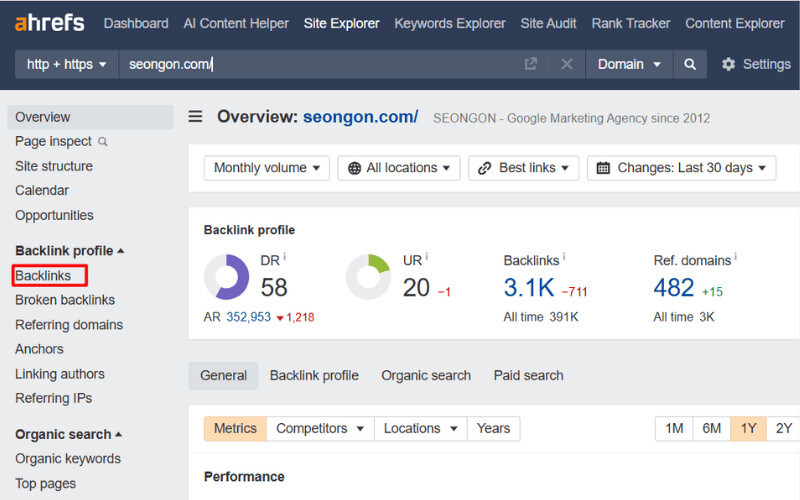The image size is (800, 500).
Task: Open Monthly volume dropdown
Action: click(266, 168)
